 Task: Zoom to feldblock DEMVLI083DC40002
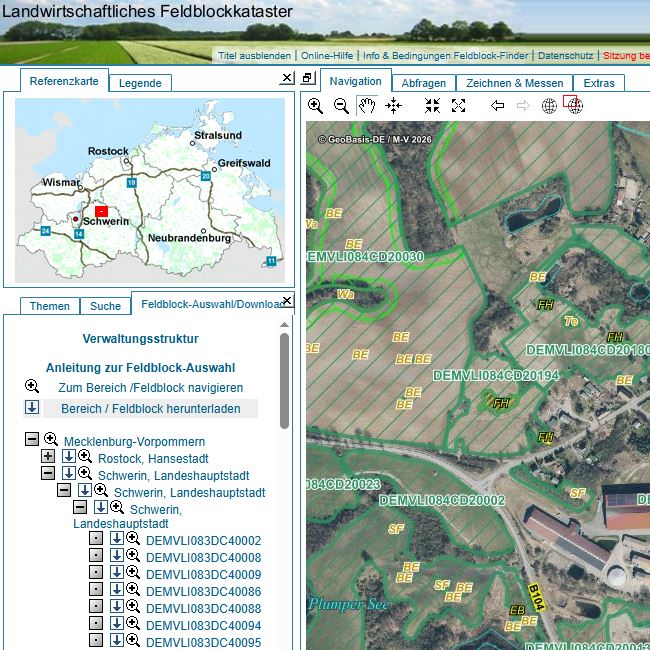pos(133,538)
